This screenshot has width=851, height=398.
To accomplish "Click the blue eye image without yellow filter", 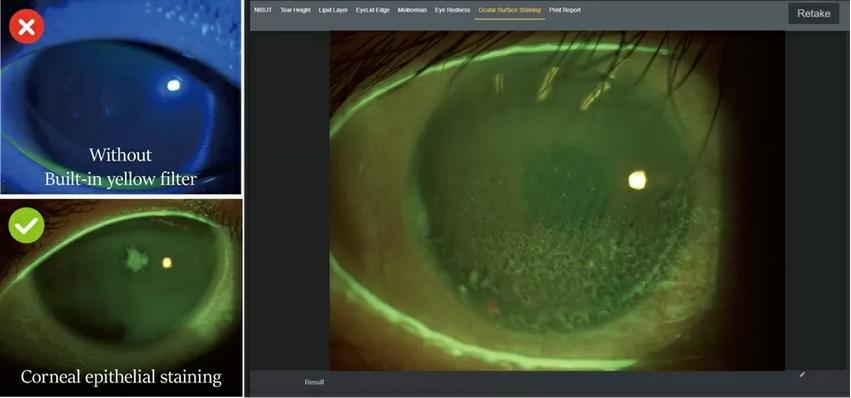I will point(121,97).
